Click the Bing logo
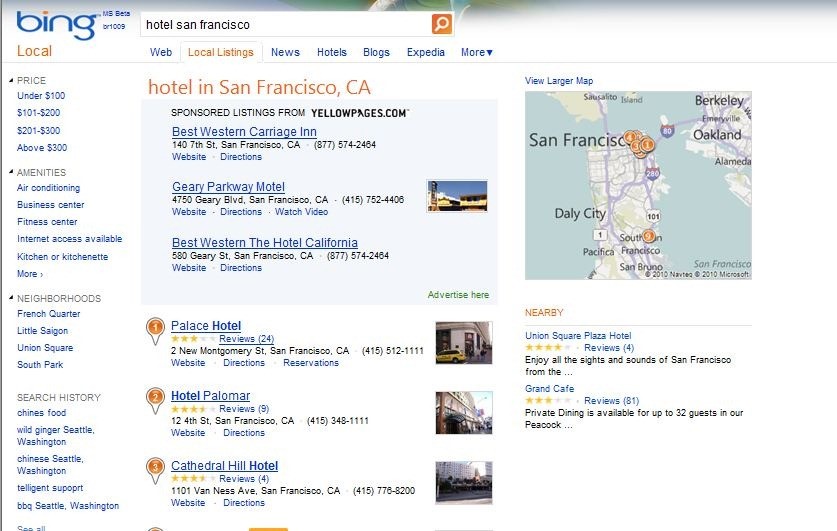The image size is (837, 531). point(56,25)
